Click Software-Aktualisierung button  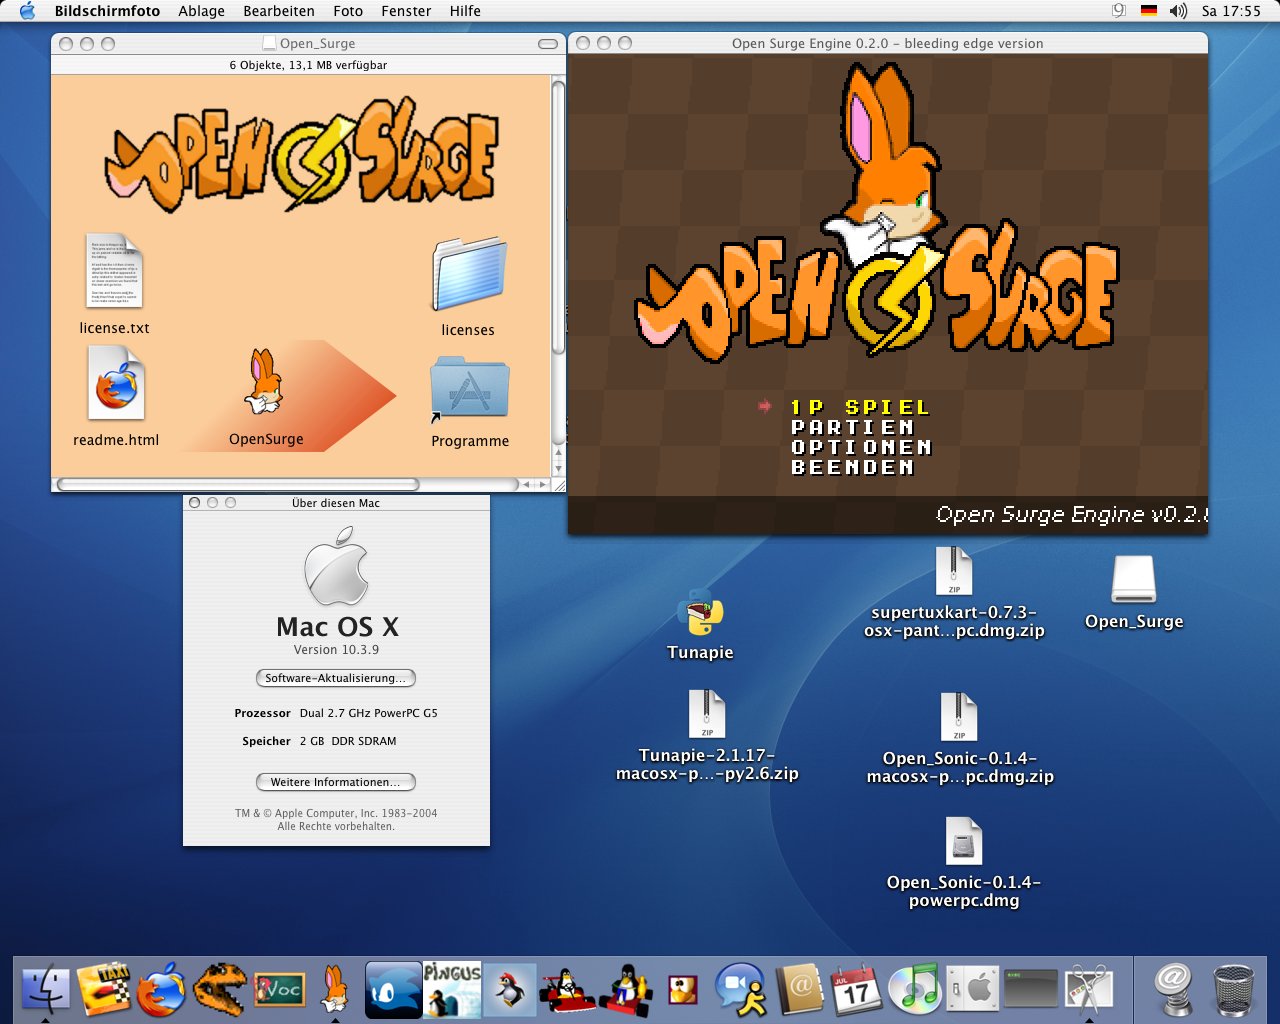tap(335, 678)
